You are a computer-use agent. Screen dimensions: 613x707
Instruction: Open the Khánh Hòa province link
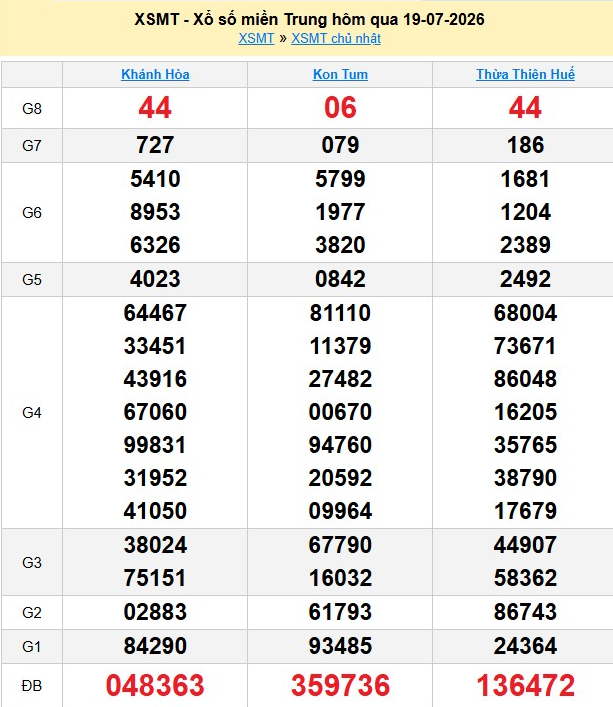click(x=155, y=74)
